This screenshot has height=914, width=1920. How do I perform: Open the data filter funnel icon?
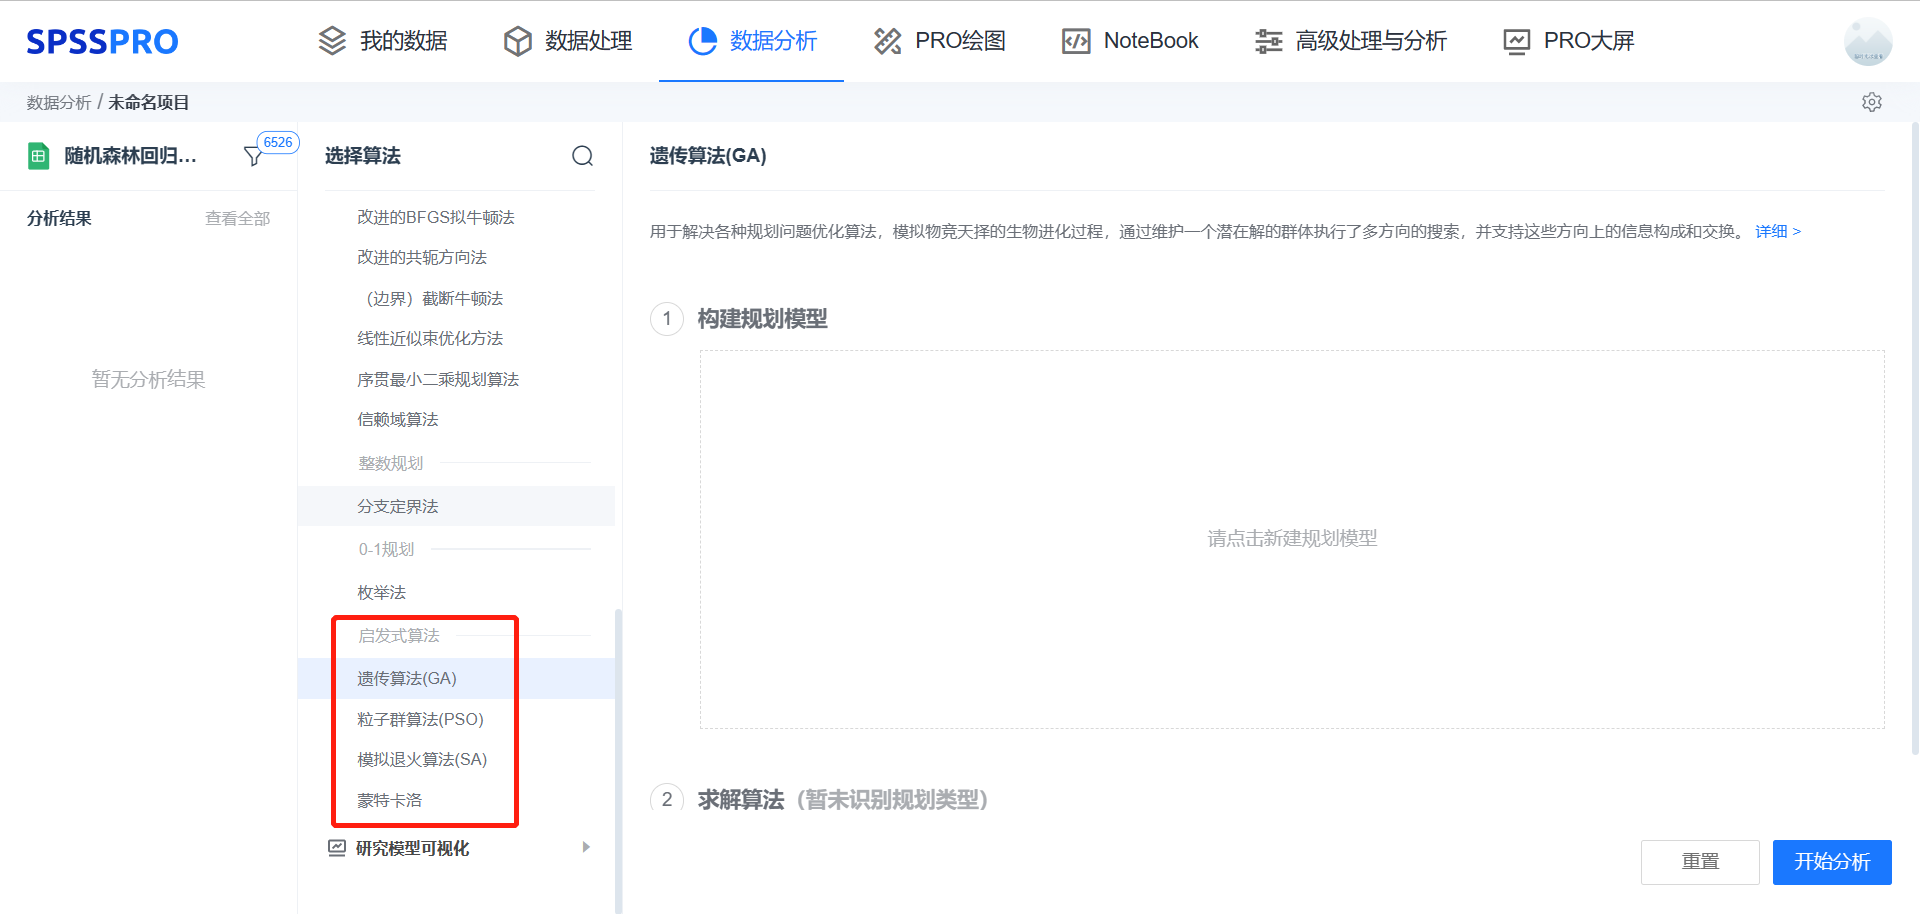(253, 156)
